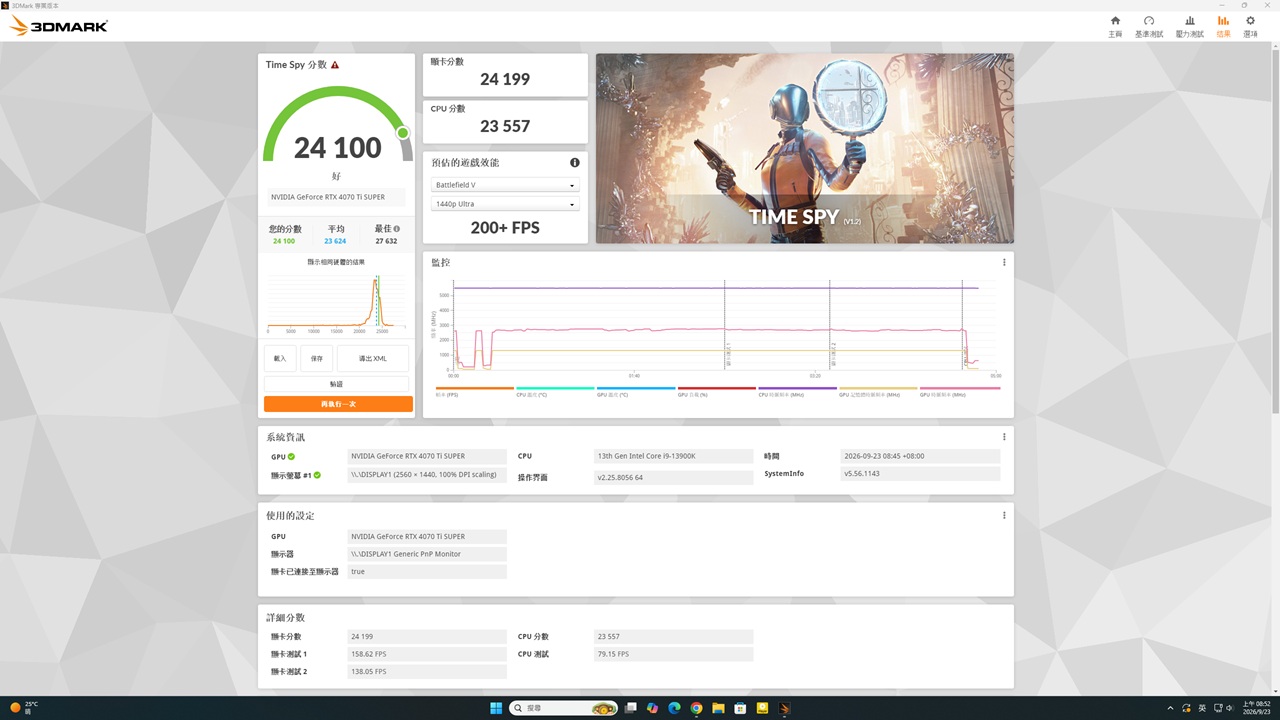Click the Time Spy hero image
This screenshot has height=720, width=1280.
pos(805,148)
